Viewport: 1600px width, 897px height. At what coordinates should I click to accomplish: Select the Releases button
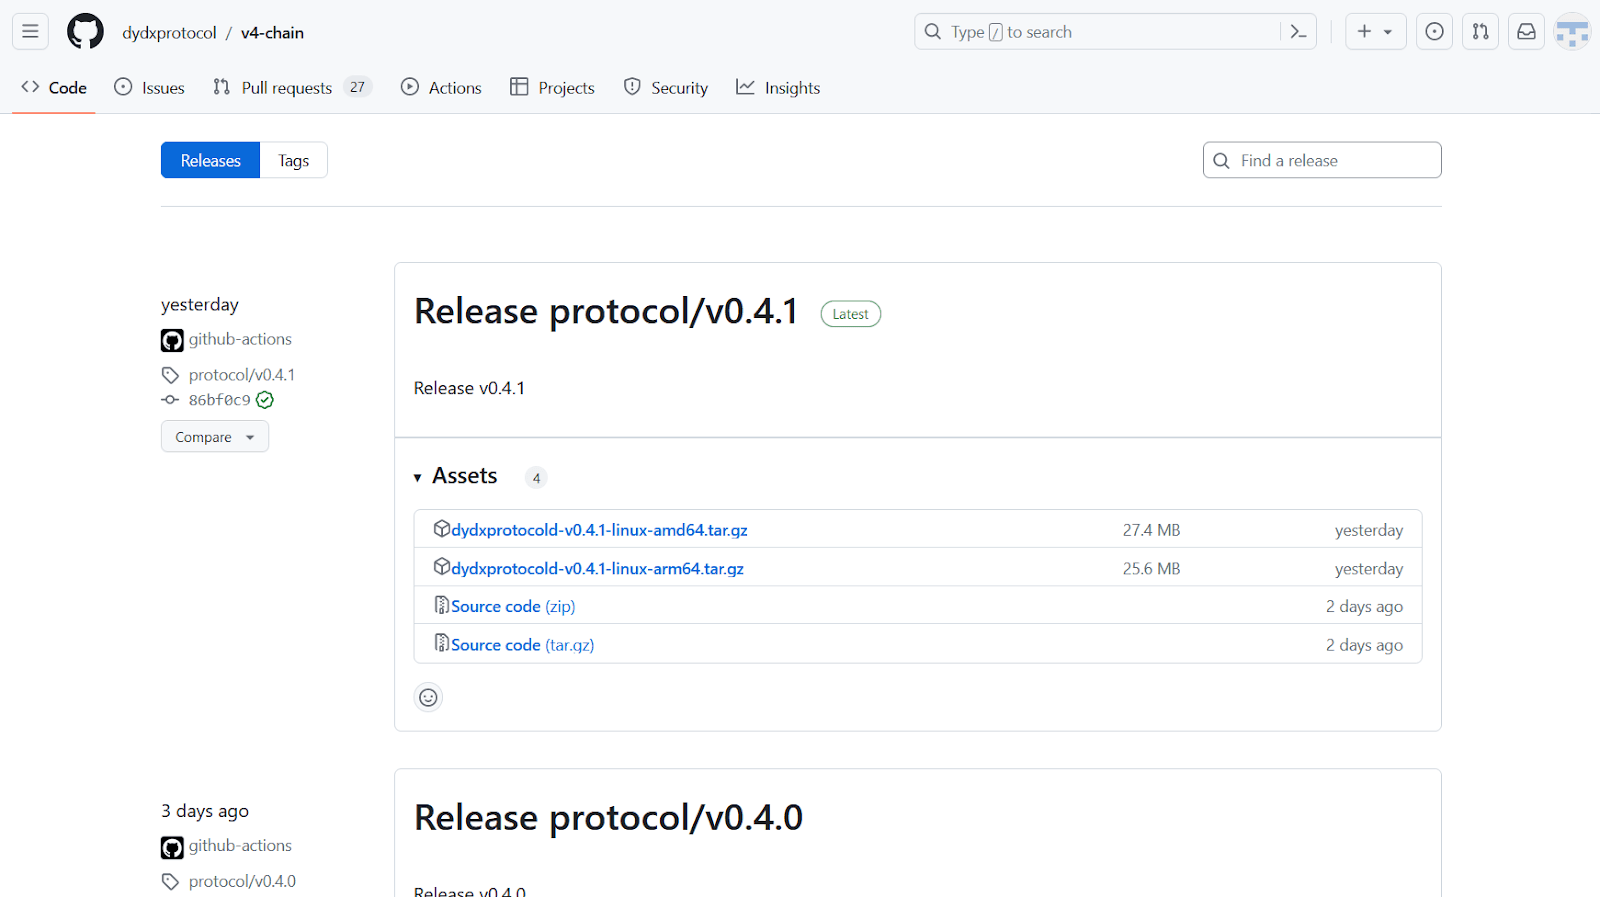click(x=210, y=160)
